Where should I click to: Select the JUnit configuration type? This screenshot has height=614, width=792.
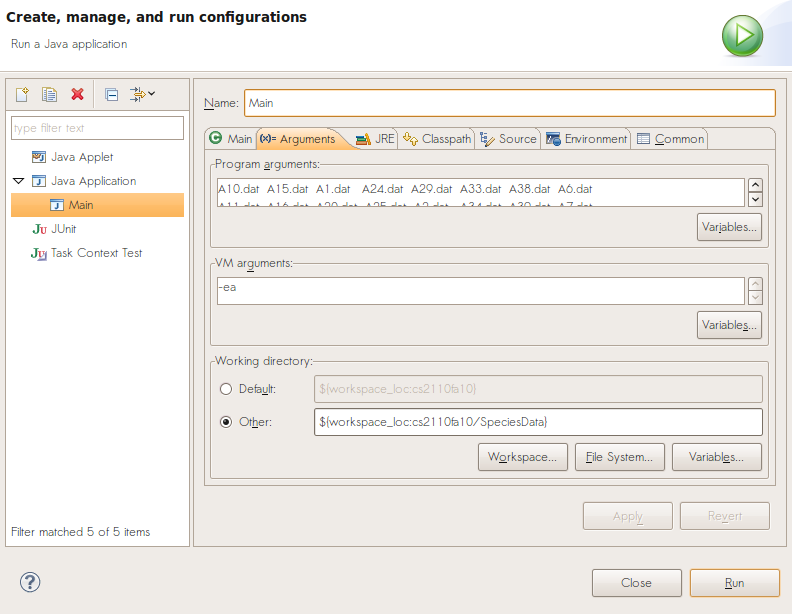pos(63,229)
